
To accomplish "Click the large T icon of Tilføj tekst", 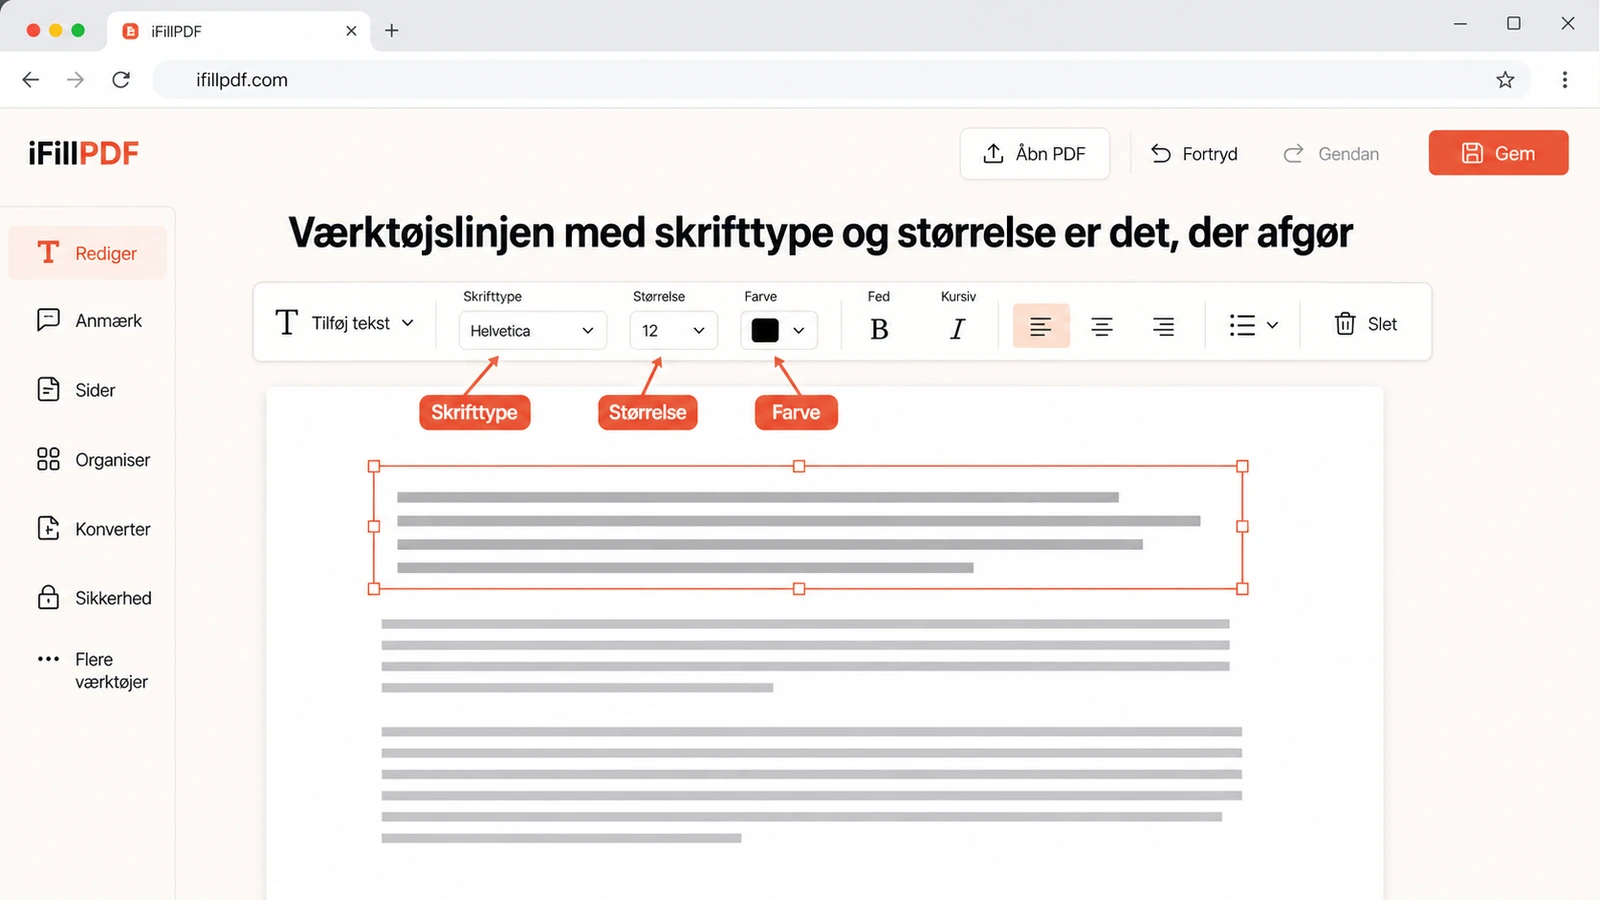I will tap(287, 322).
